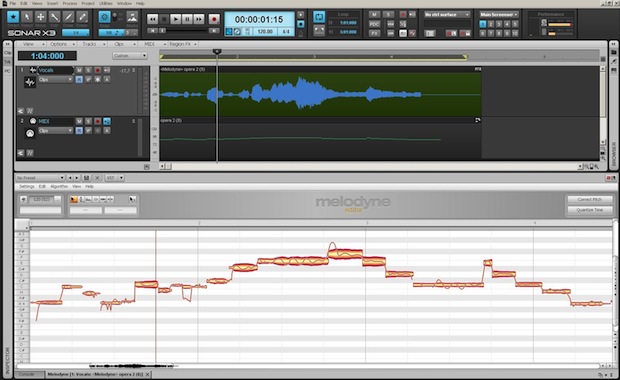Screen dimensions: 620x380
Task: Click the transport Play button
Action: 176,19
